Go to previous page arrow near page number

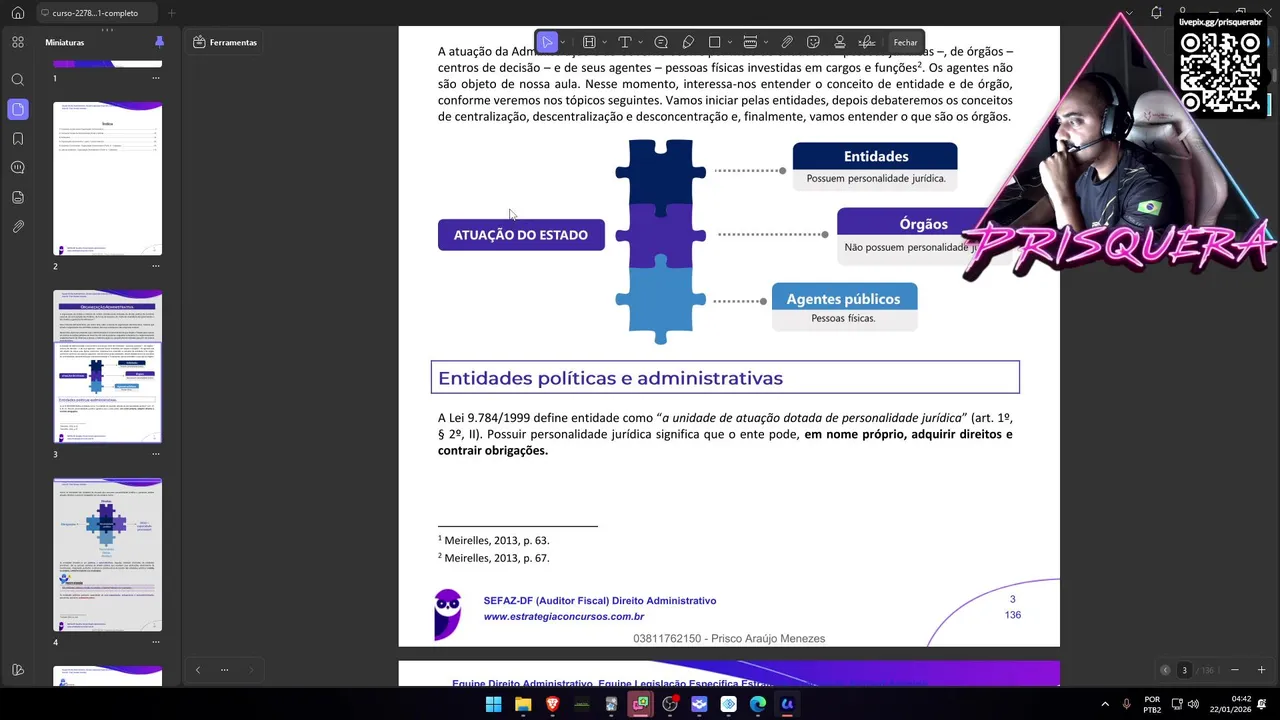1165,670
